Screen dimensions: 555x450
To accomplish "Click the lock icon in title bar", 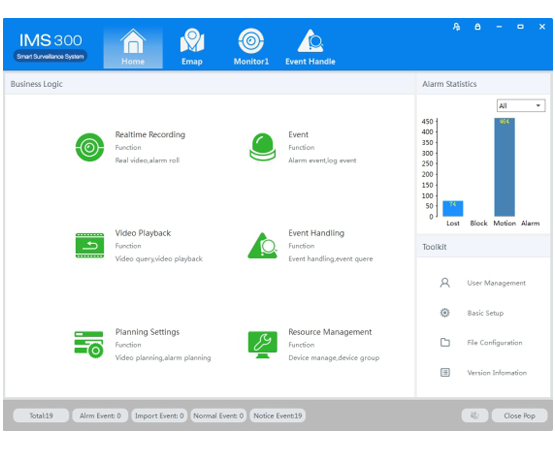I will 477,27.
